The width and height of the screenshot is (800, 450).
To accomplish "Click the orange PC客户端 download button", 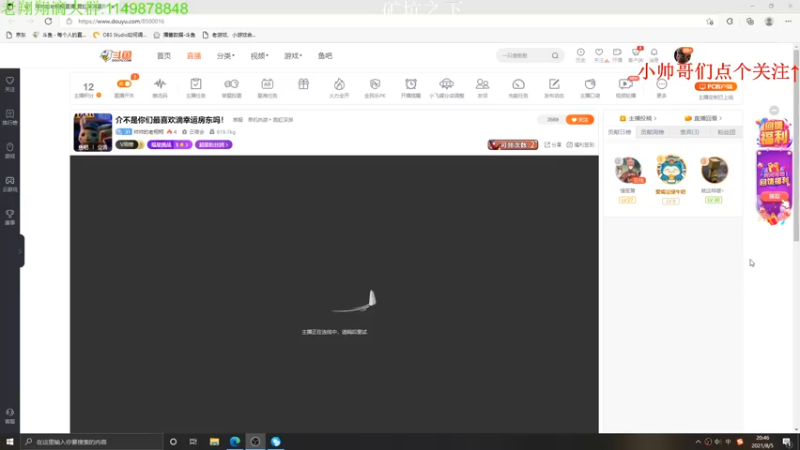I will pos(716,87).
